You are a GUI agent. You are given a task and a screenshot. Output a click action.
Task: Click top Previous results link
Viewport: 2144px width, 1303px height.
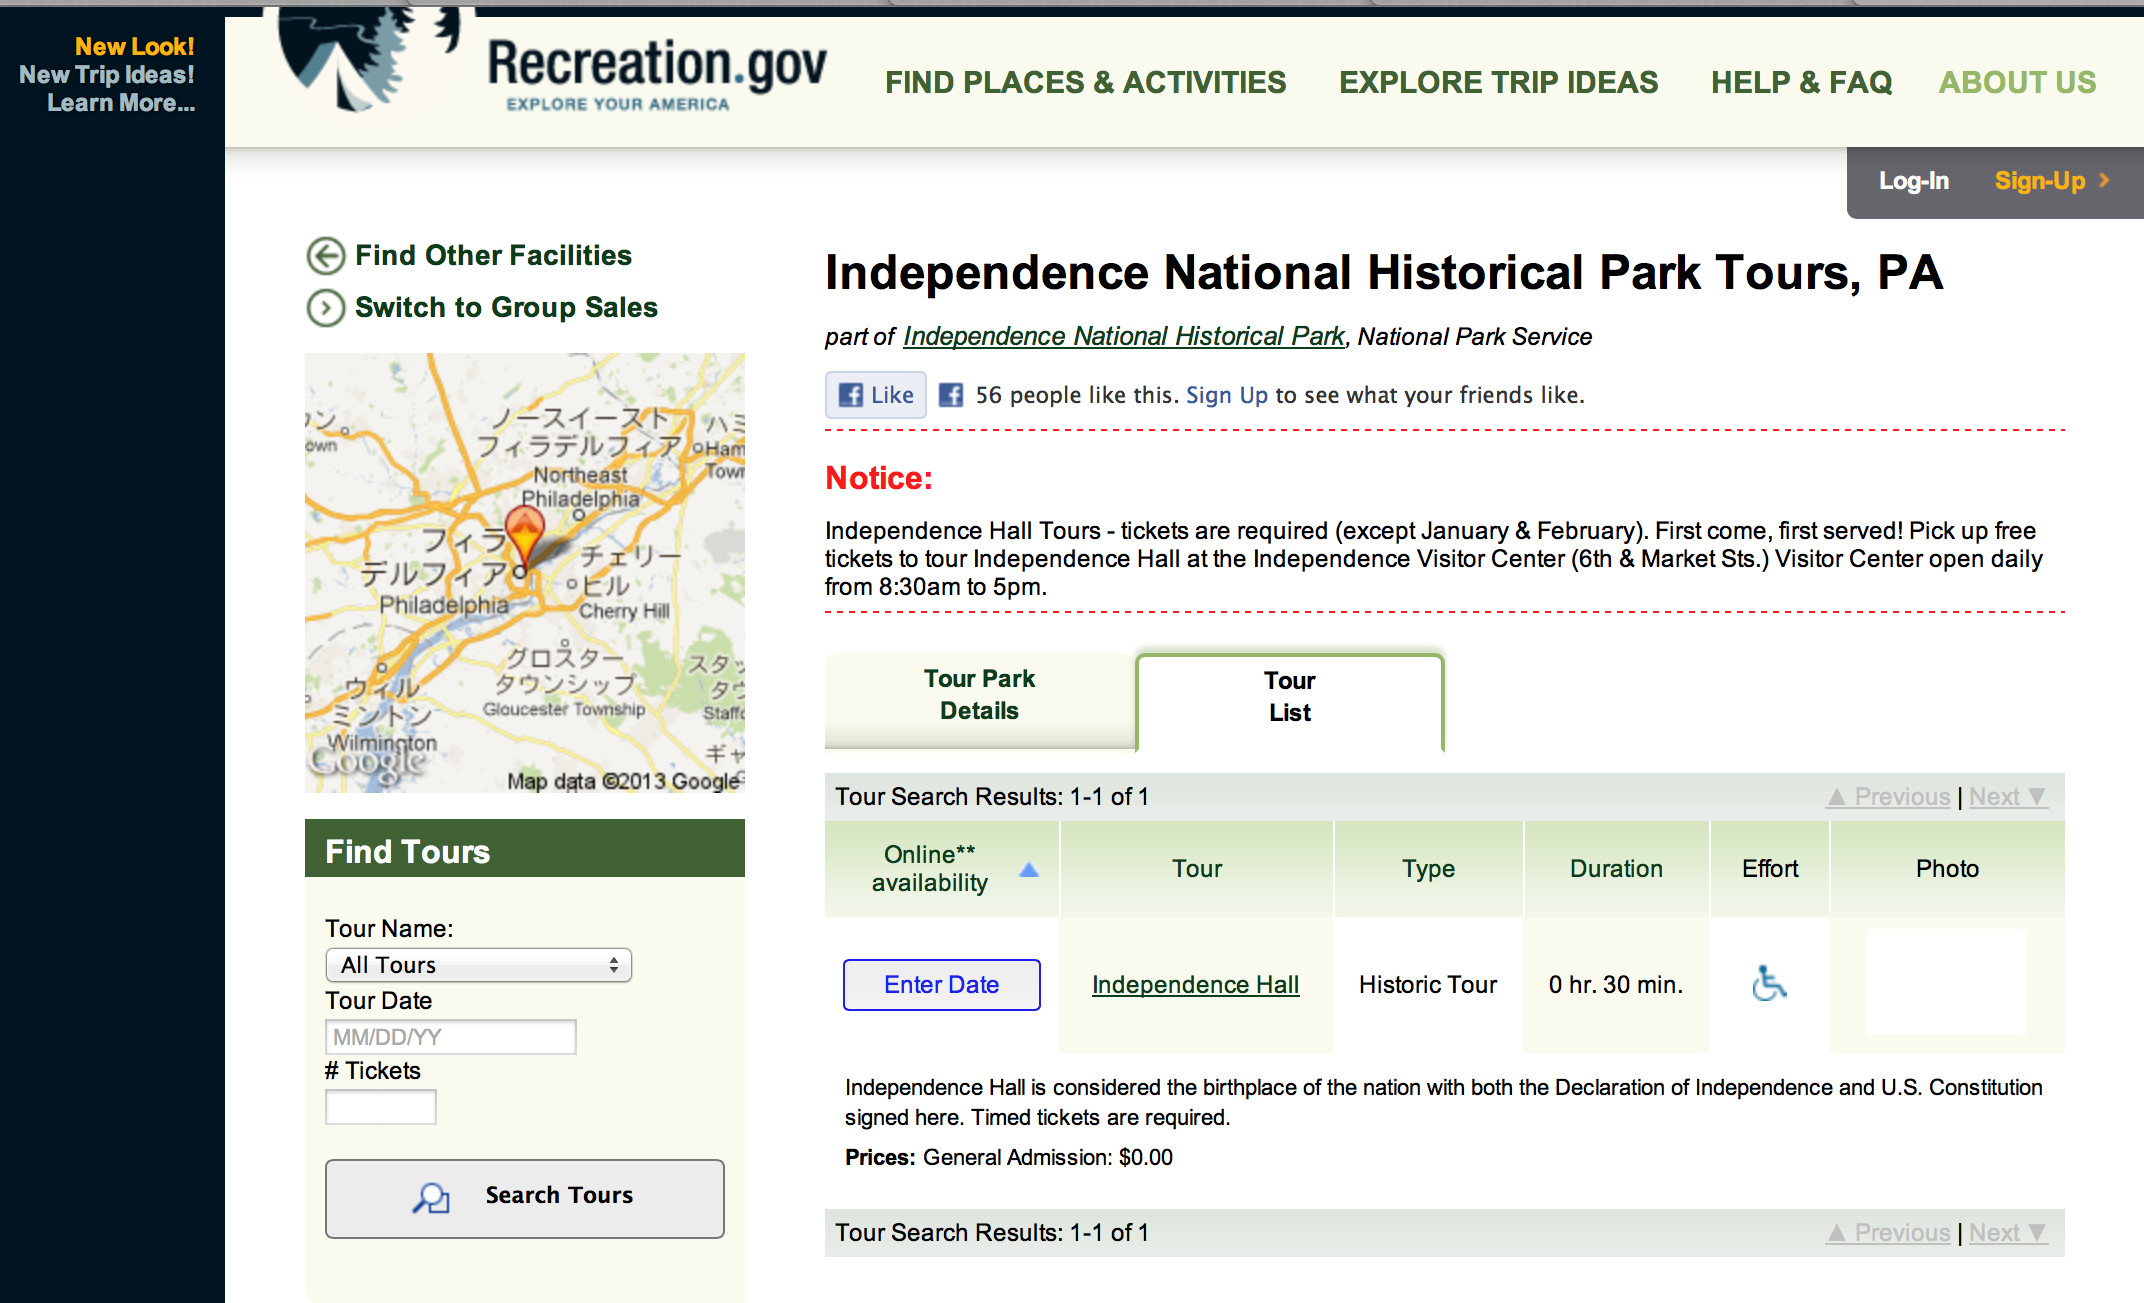(1889, 797)
